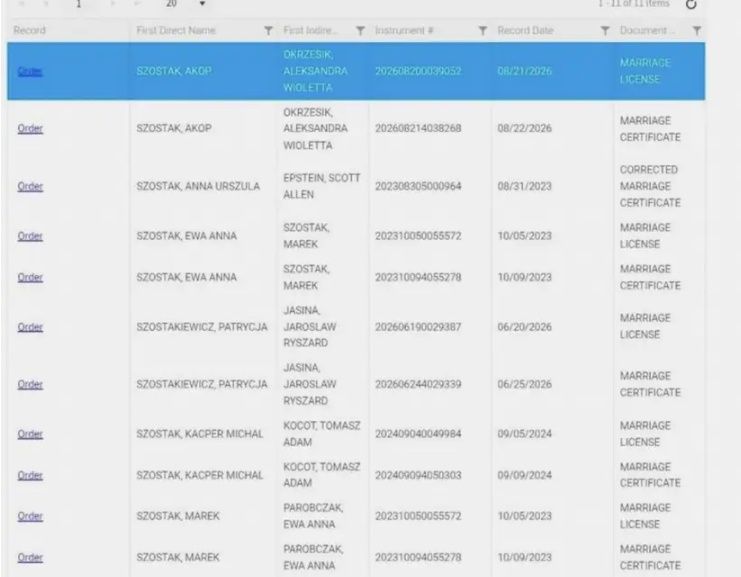The height and width of the screenshot is (577, 741).
Task: Select SZOSTAKIEWICZ, PATRYCJA in the 06/25/2026 row
Action: pyautogui.click(x=202, y=385)
